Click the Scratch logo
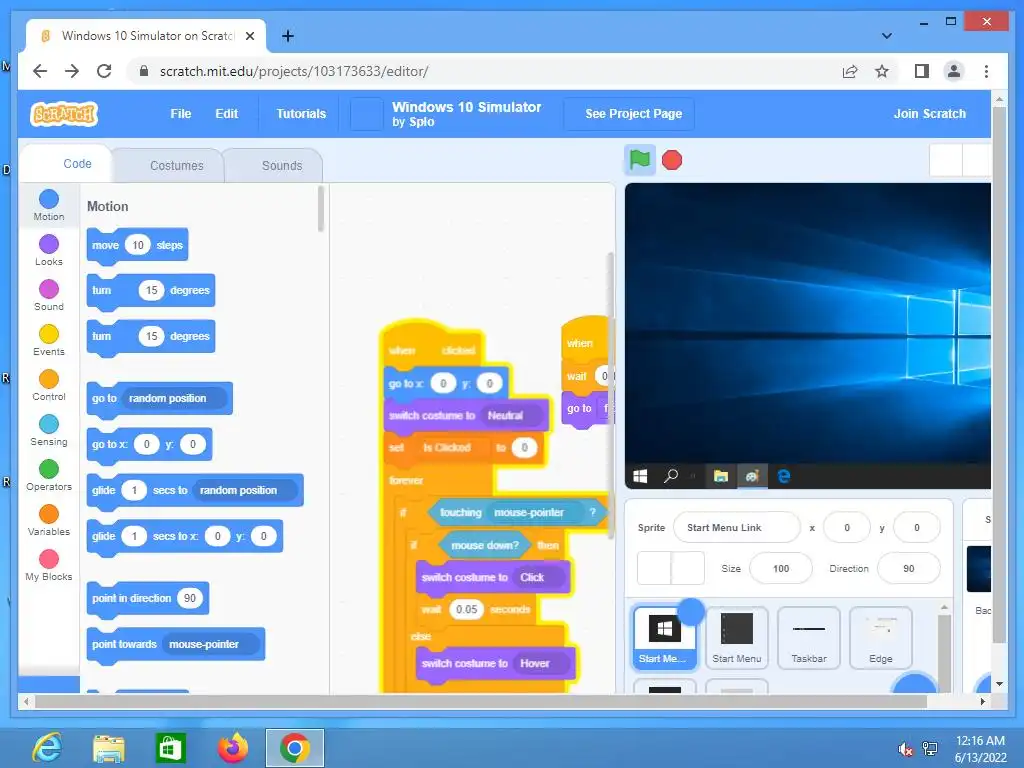The height and width of the screenshot is (768, 1024). click(x=63, y=114)
